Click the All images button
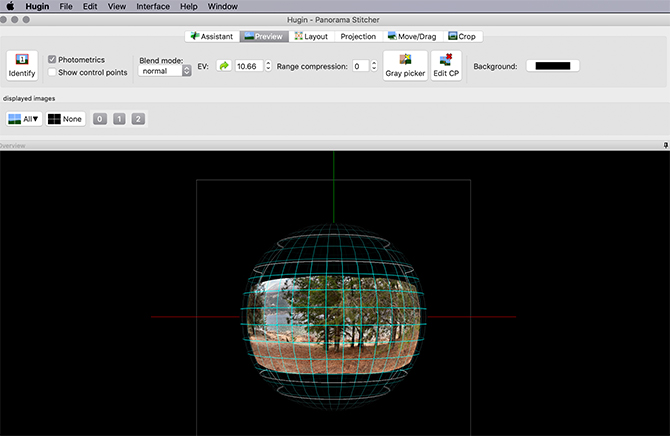 click(24, 119)
